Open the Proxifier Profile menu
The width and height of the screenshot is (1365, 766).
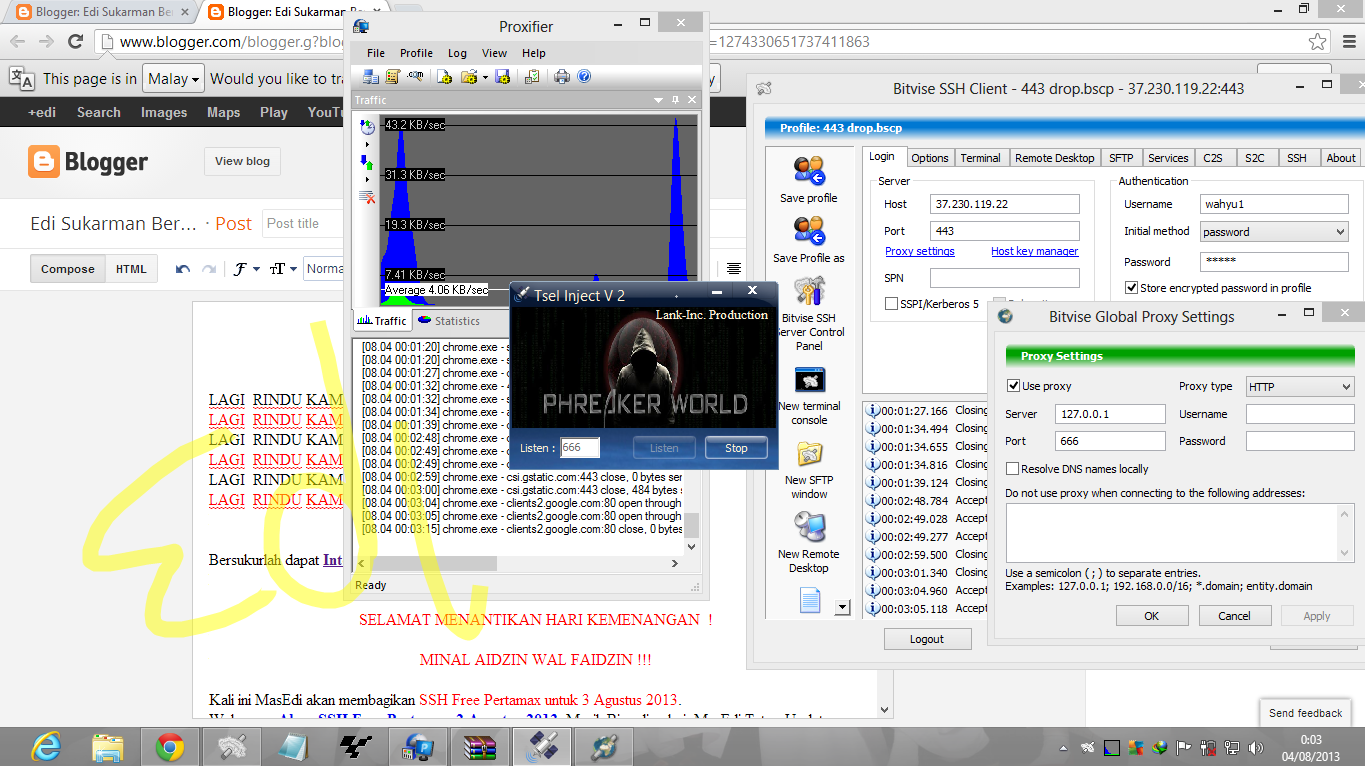[416, 53]
